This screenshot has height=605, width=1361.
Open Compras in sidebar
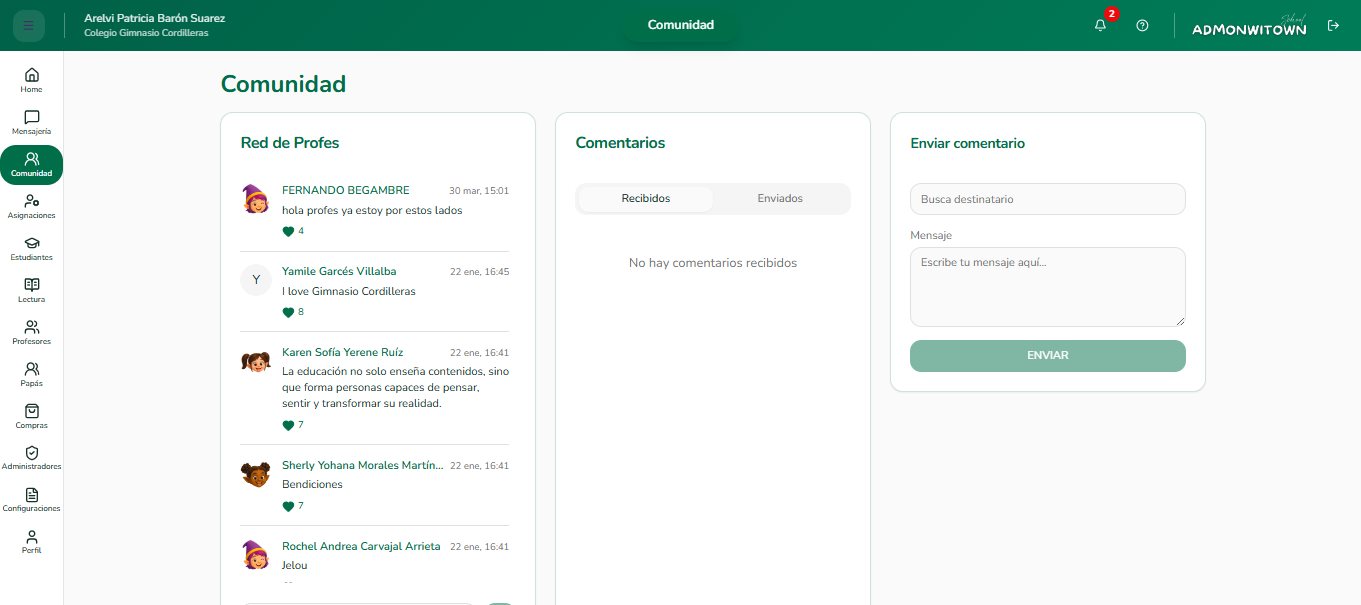tap(32, 417)
